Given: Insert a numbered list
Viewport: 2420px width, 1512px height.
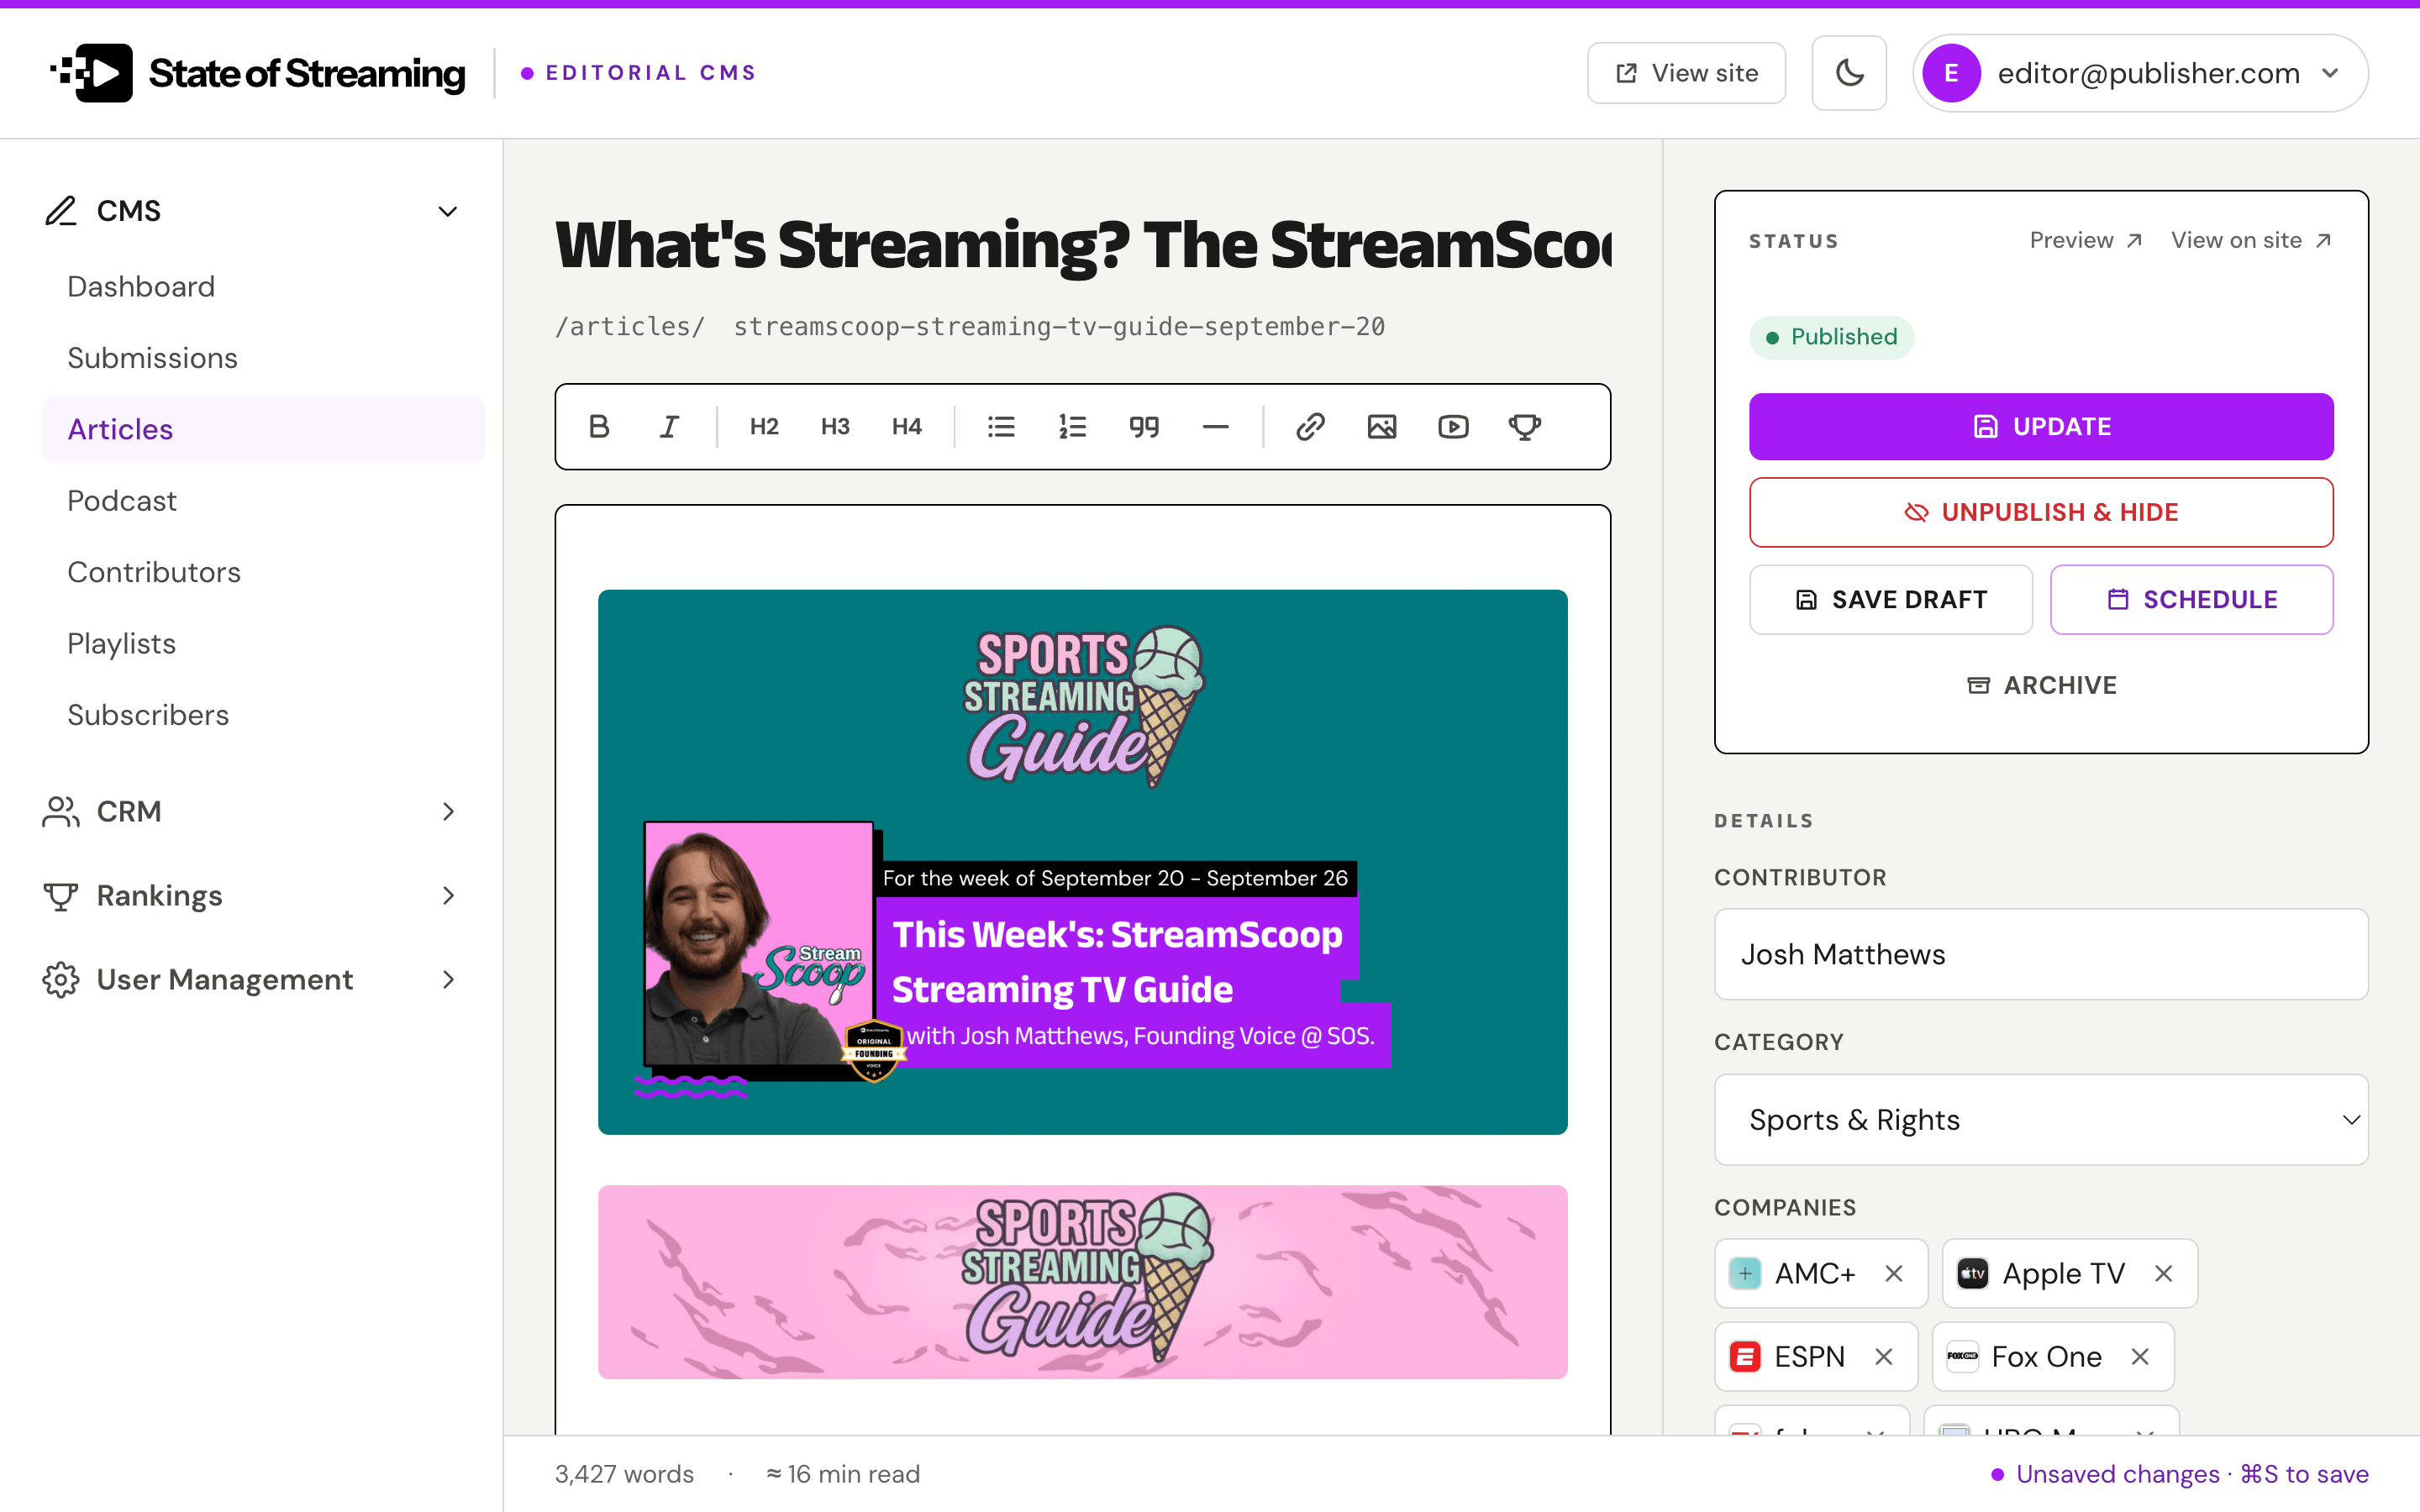Looking at the screenshot, I should click(1072, 427).
